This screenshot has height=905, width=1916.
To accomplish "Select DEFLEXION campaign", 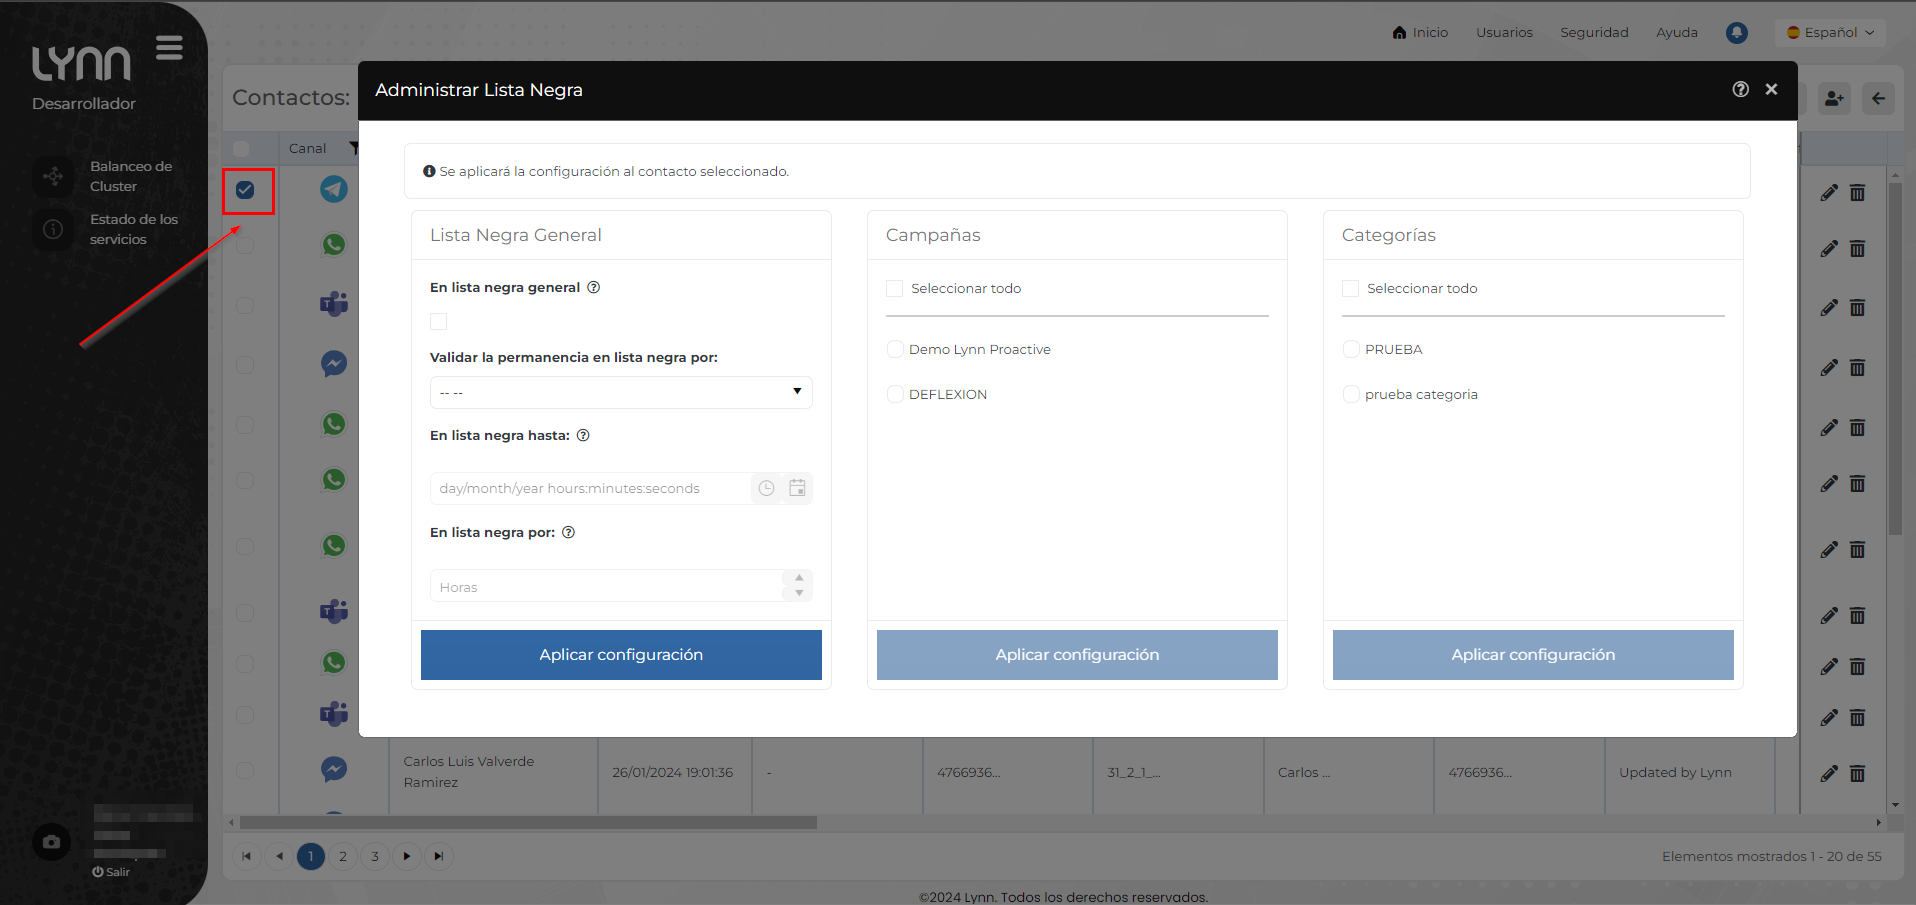I will click(x=895, y=394).
